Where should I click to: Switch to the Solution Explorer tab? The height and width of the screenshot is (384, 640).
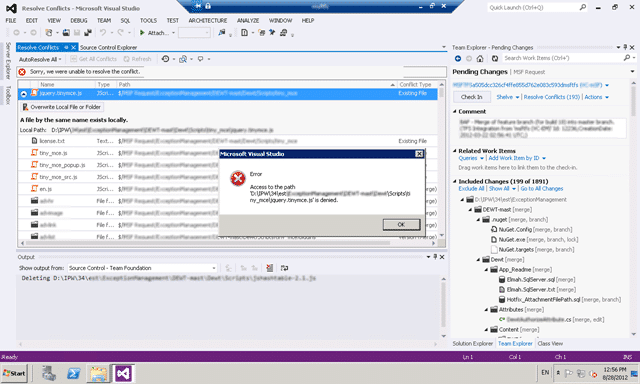(x=472, y=344)
